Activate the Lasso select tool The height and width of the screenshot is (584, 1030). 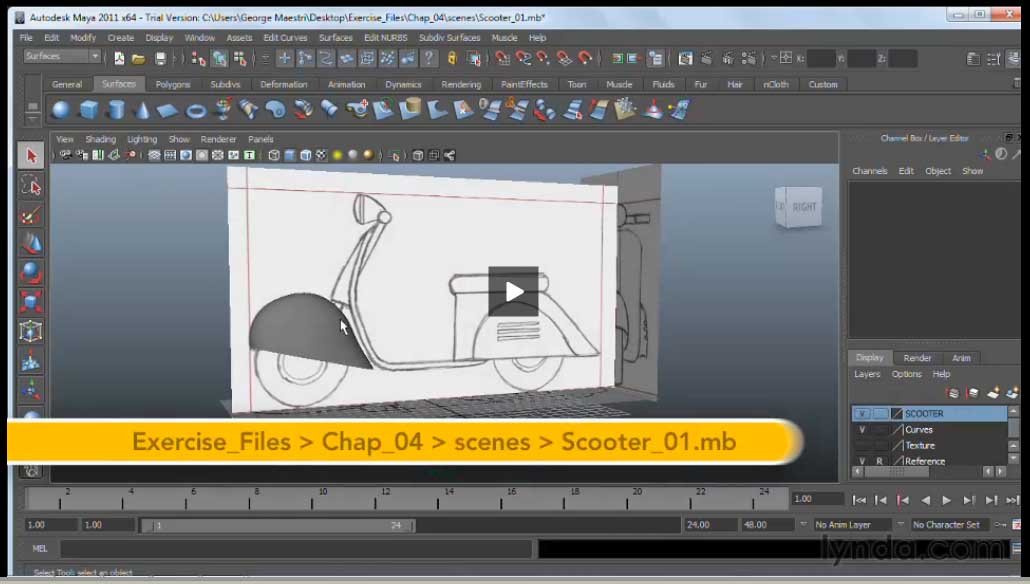[31, 186]
